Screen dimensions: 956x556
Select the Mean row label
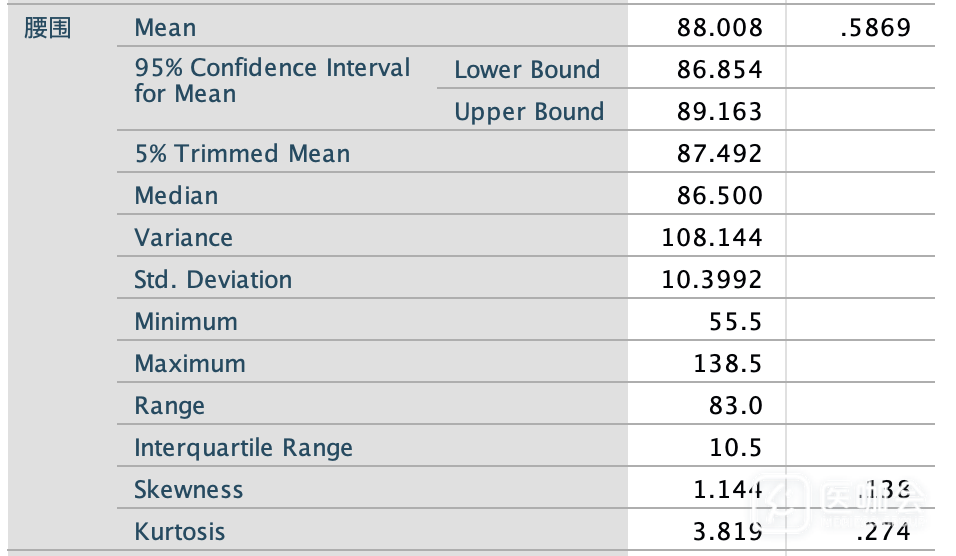tap(165, 28)
